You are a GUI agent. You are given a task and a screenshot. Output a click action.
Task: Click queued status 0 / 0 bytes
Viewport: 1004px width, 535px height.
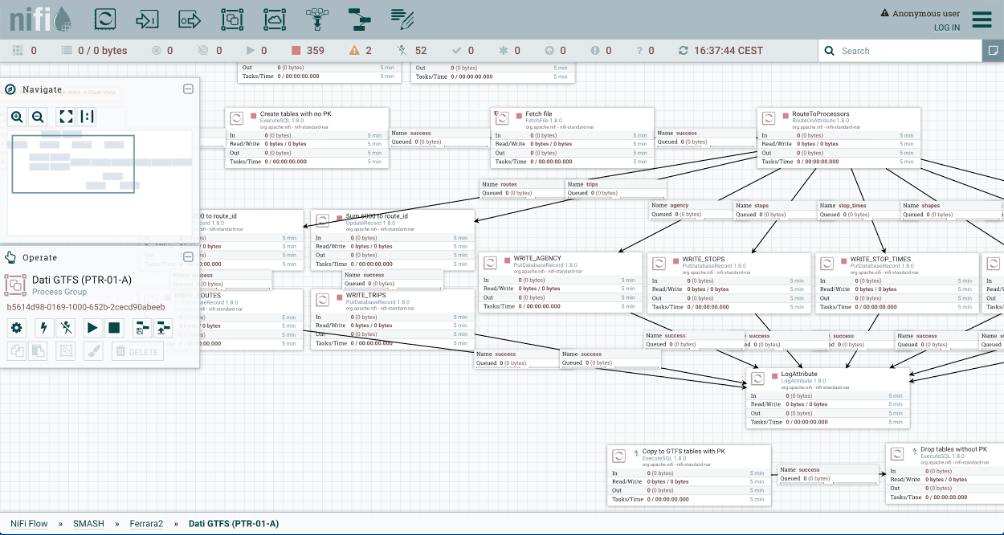(94, 51)
